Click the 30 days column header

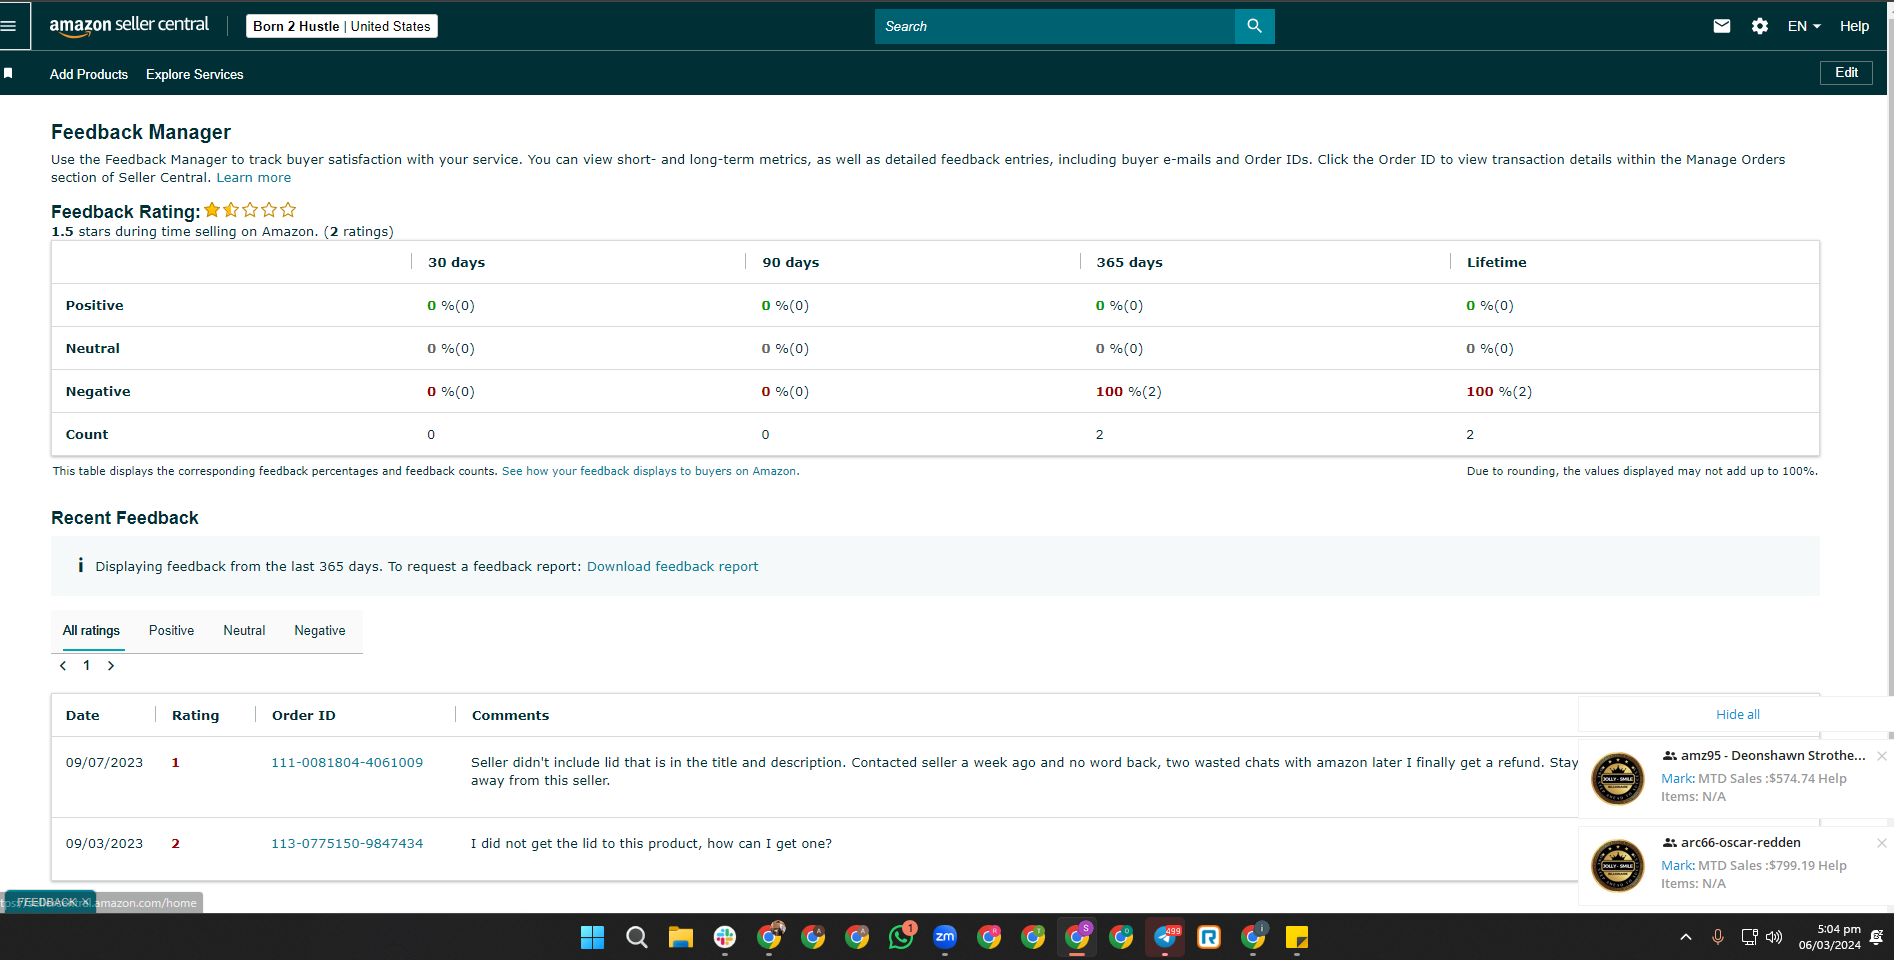[x=456, y=262]
